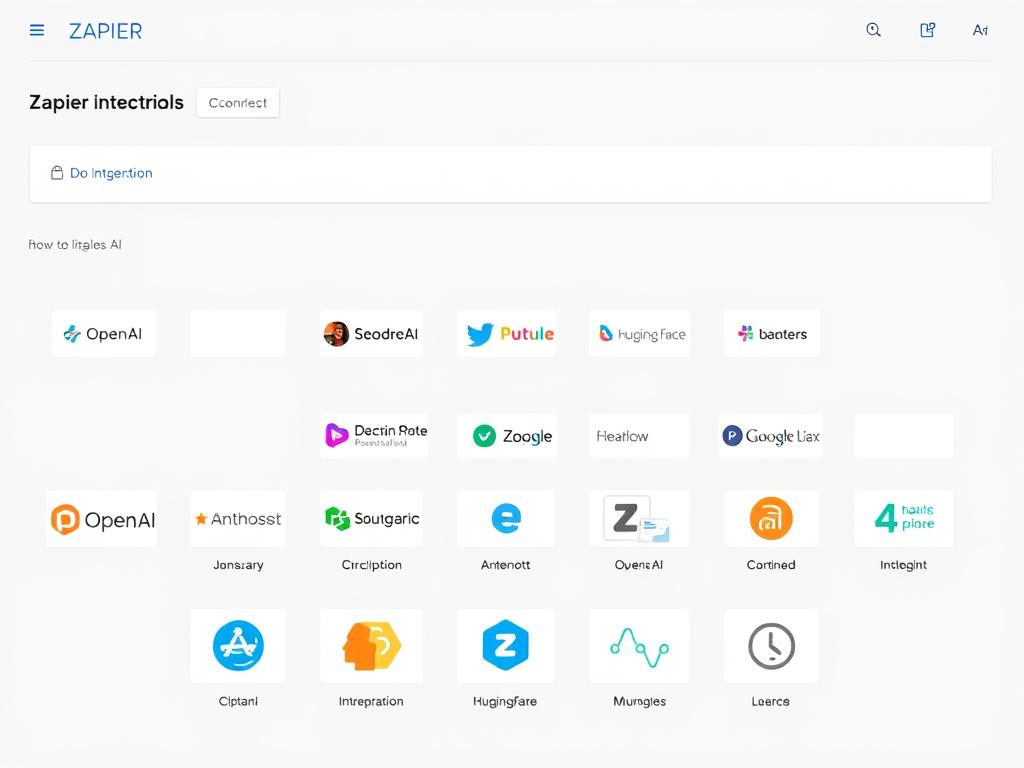
Task: Click the orange Cortined icon
Action: coord(771,518)
